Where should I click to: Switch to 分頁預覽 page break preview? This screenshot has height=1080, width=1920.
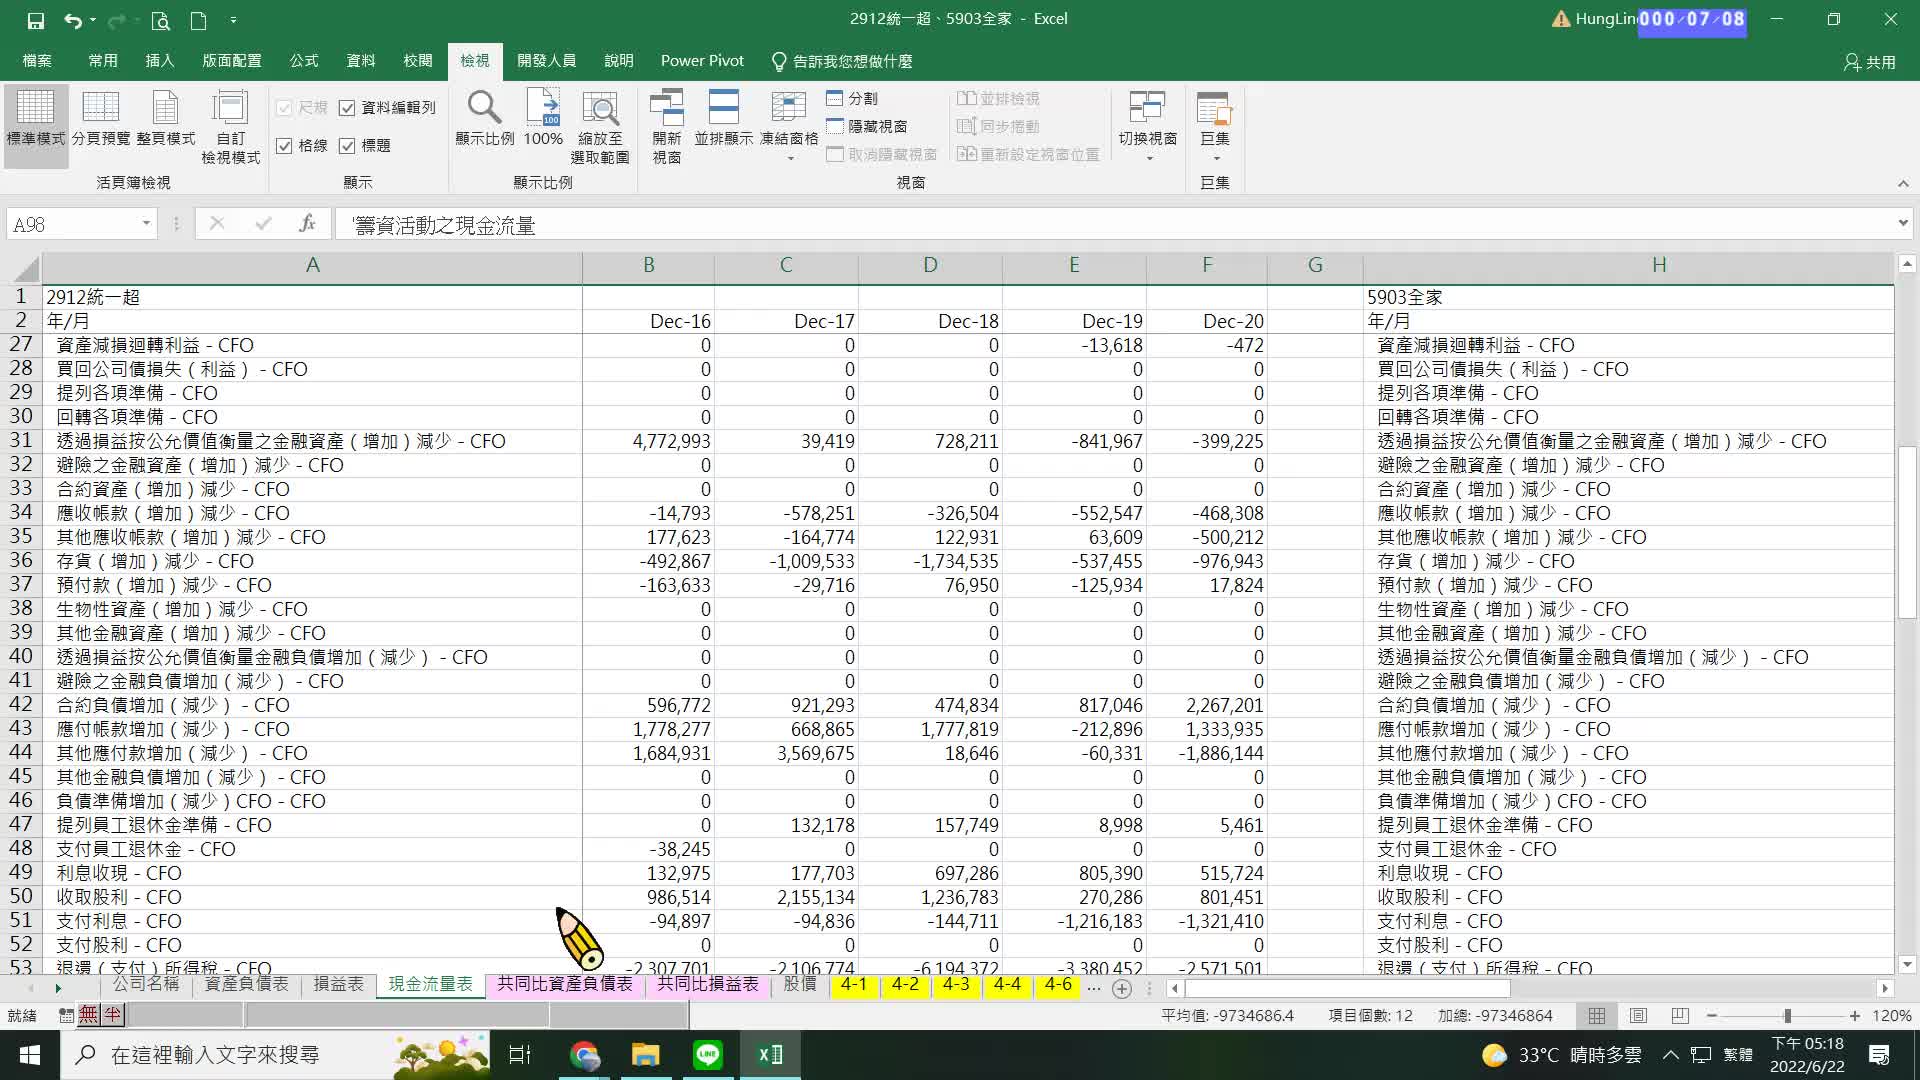click(x=101, y=118)
